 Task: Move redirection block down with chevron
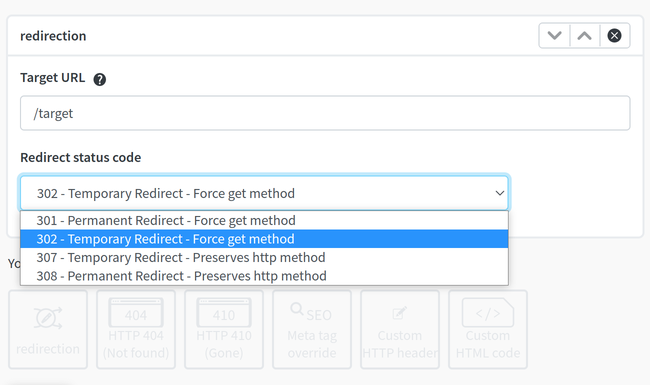pos(554,36)
